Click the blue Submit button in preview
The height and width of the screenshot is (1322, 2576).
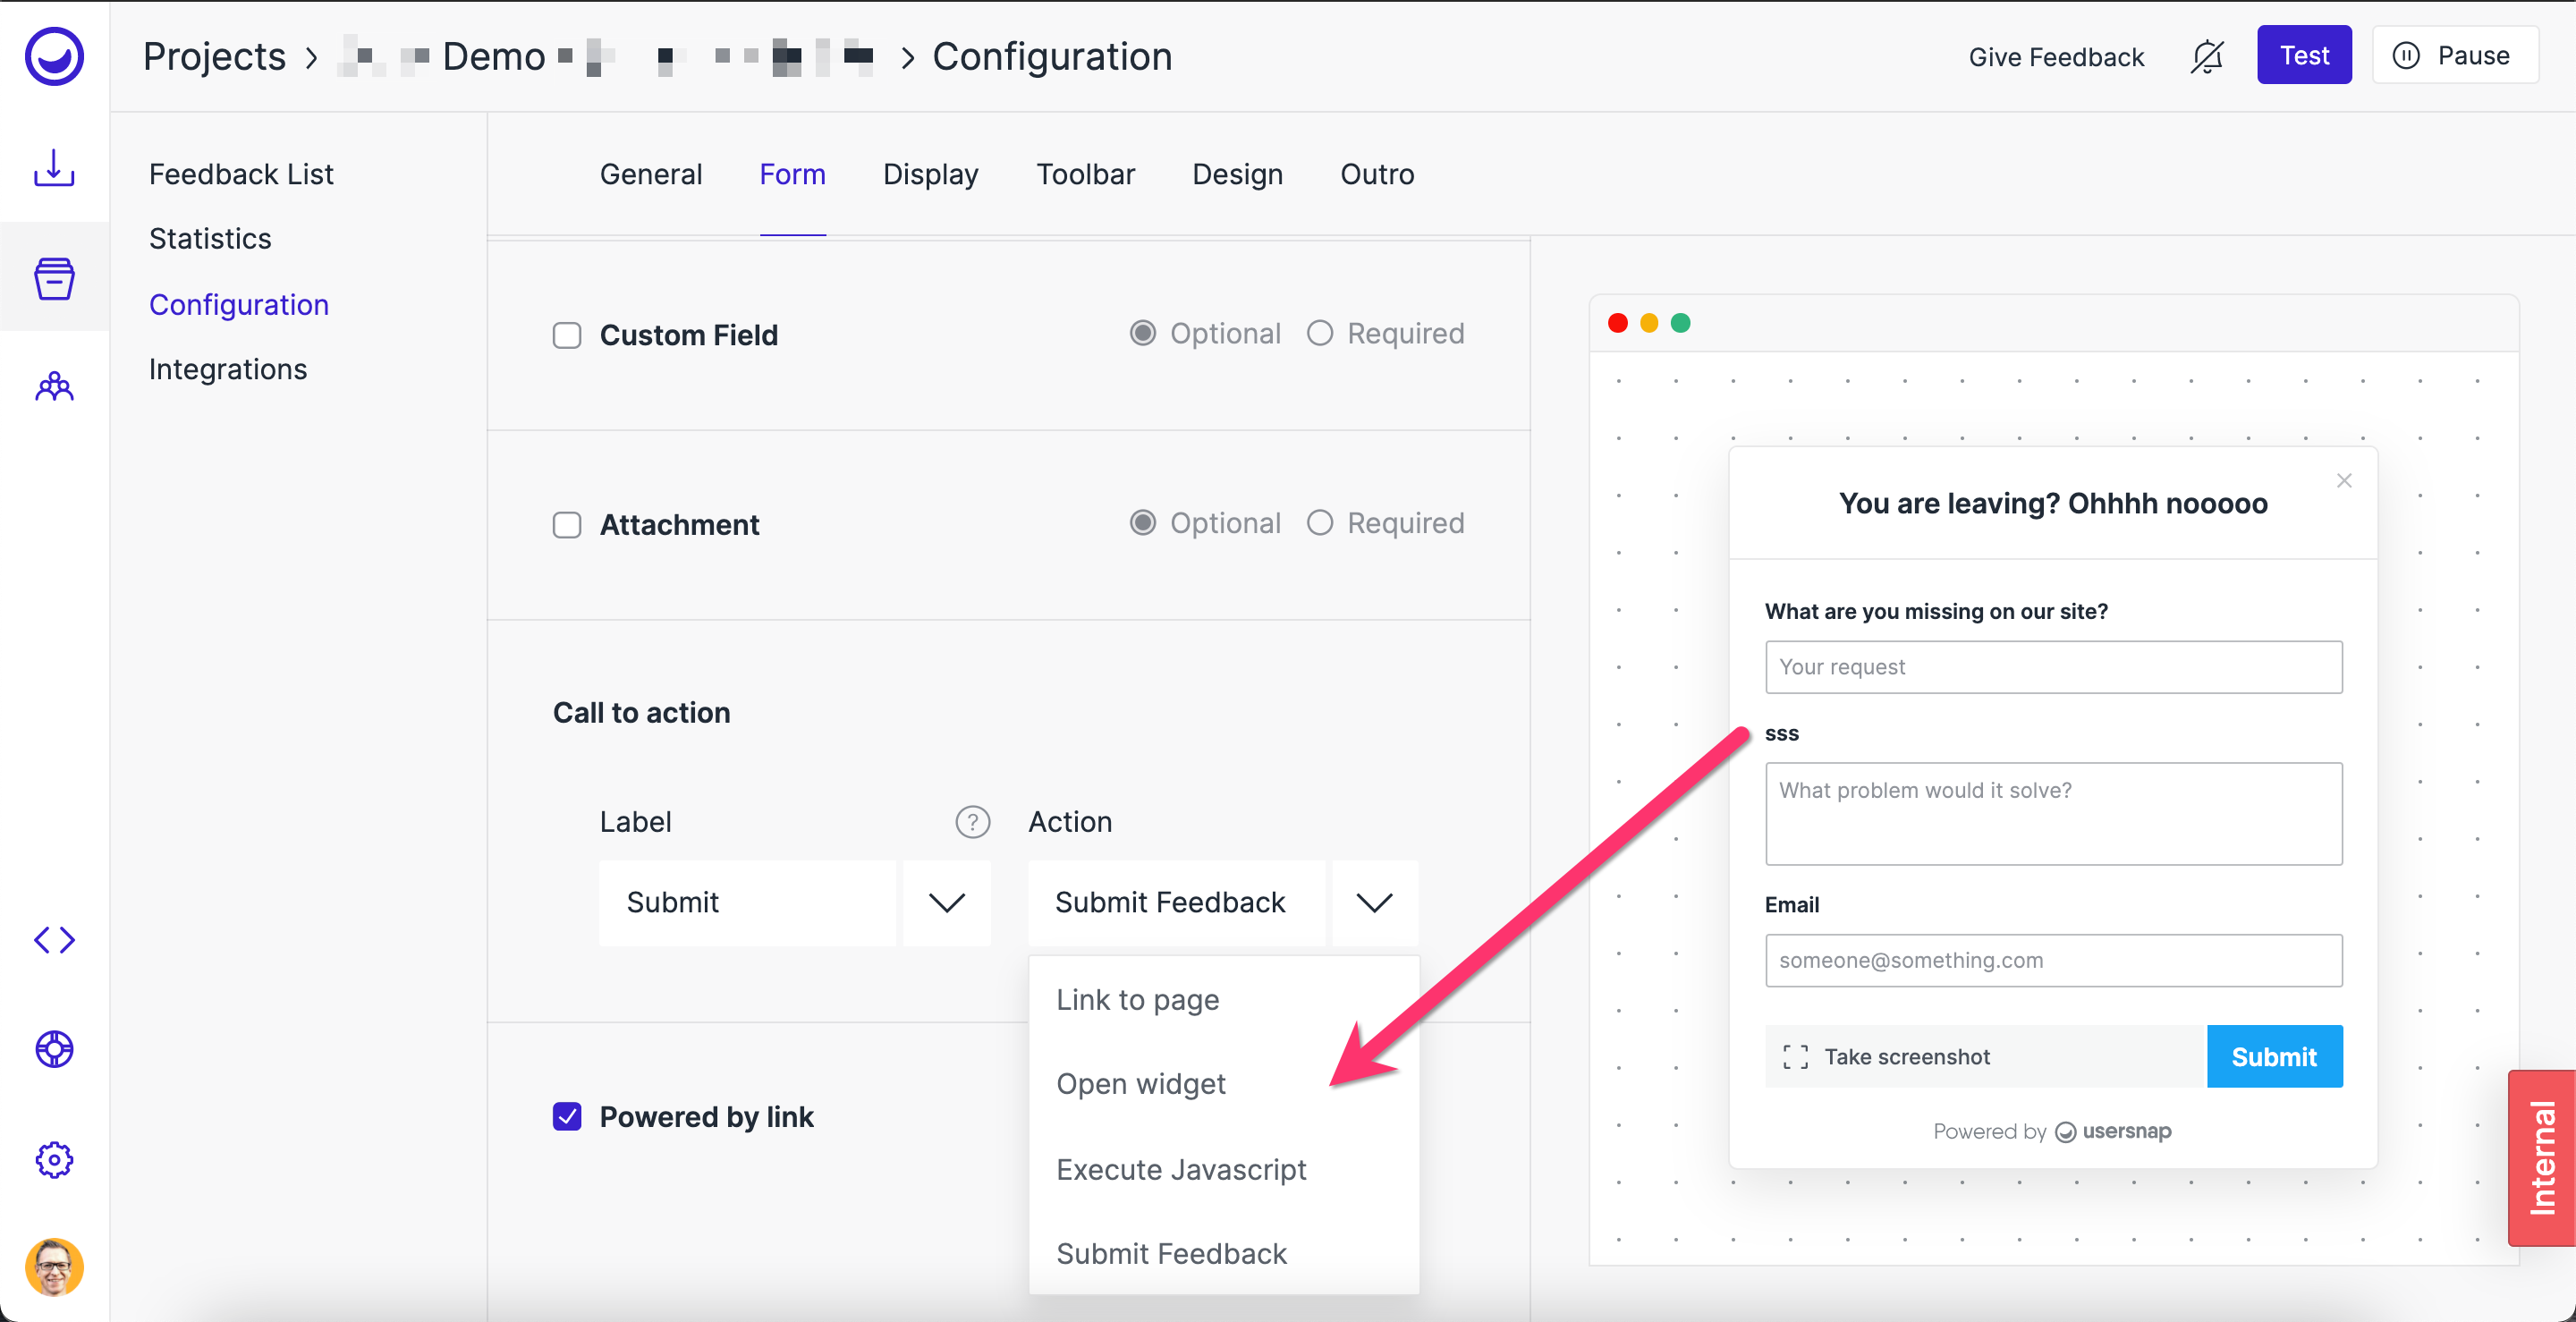click(x=2274, y=1057)
